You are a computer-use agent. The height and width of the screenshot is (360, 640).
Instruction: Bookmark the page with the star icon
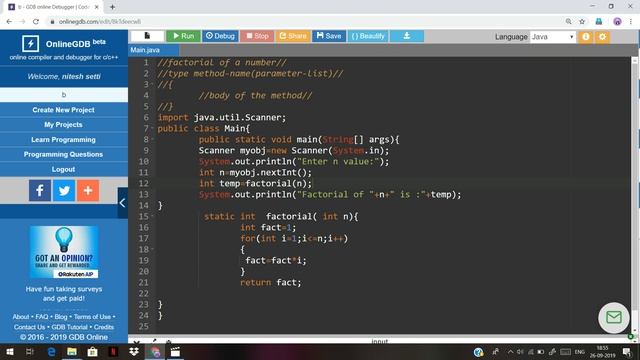(582, 22)
